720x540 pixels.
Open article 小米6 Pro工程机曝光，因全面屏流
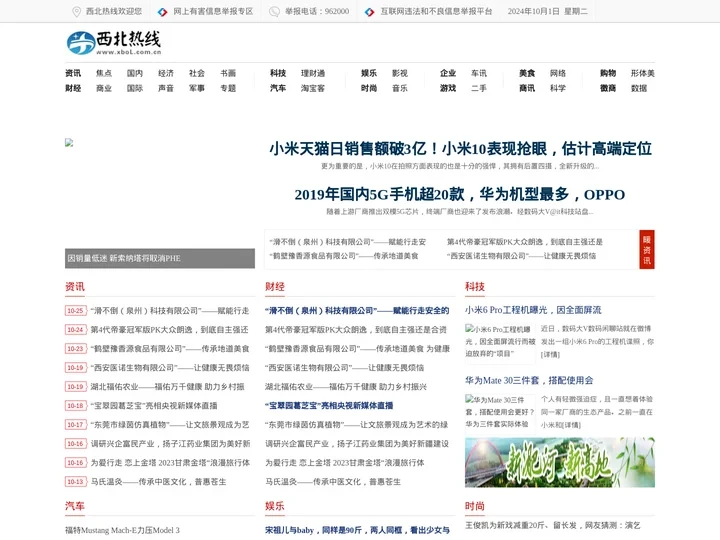tap(533, 310)
